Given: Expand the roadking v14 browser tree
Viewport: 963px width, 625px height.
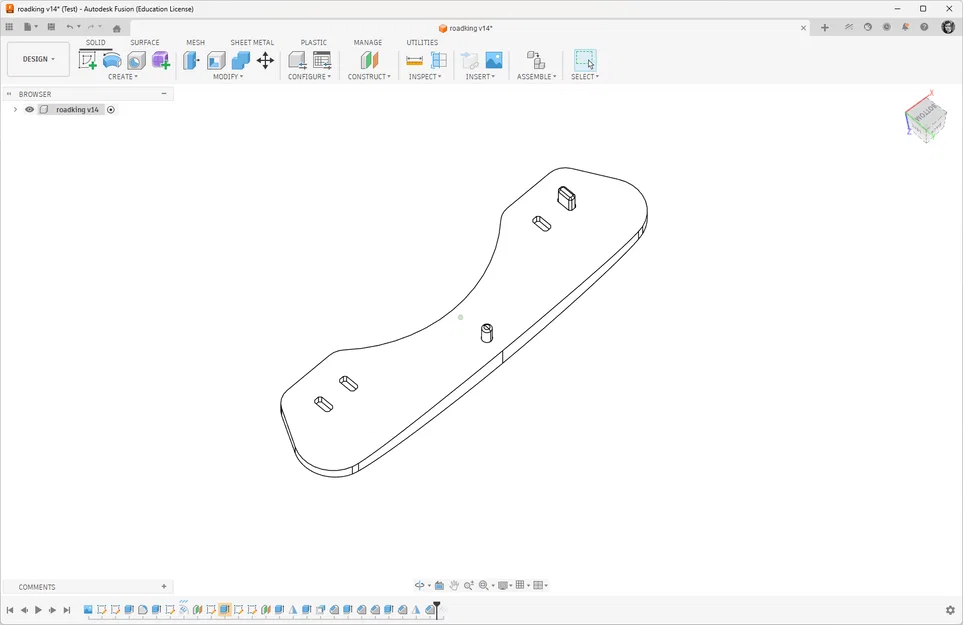Looking at the screenshot, I should pyautogui.click(x=13, y=109).
